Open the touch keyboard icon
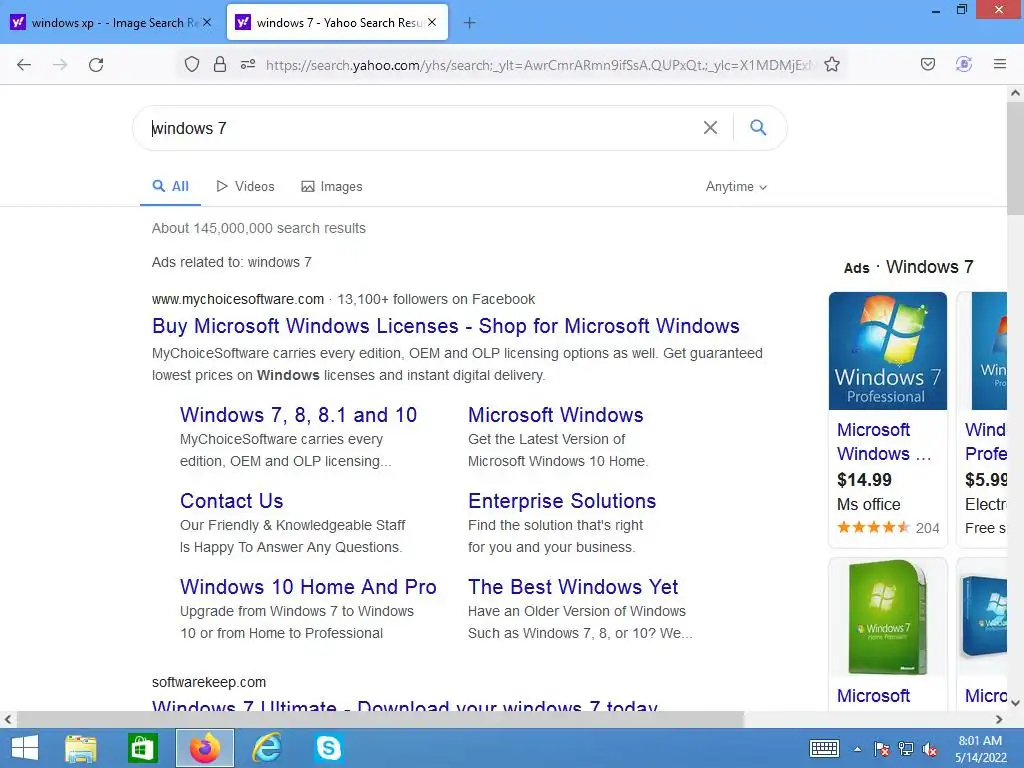This screenshot has width=1024, height=768. [824, 748]
